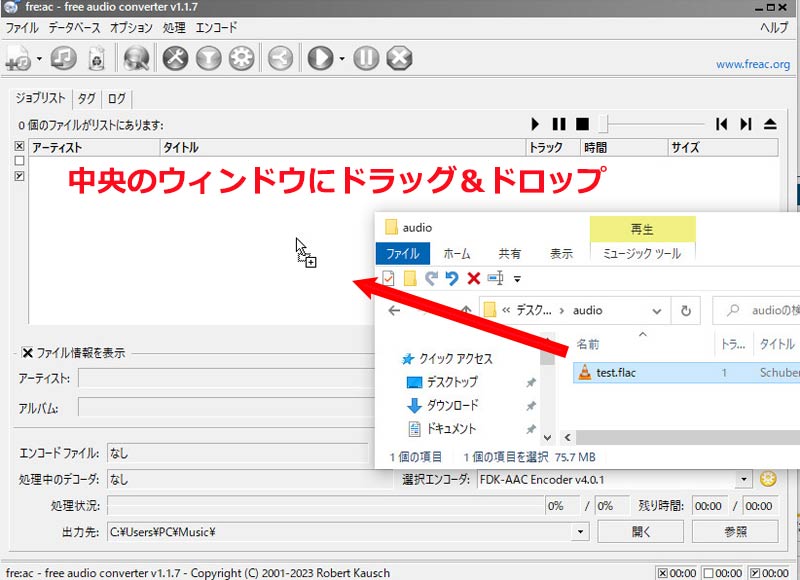This screenshot has height=580, width=800.
Task: Enable the checkbox in the Explorer toolbar
Action: pos(389,278)
